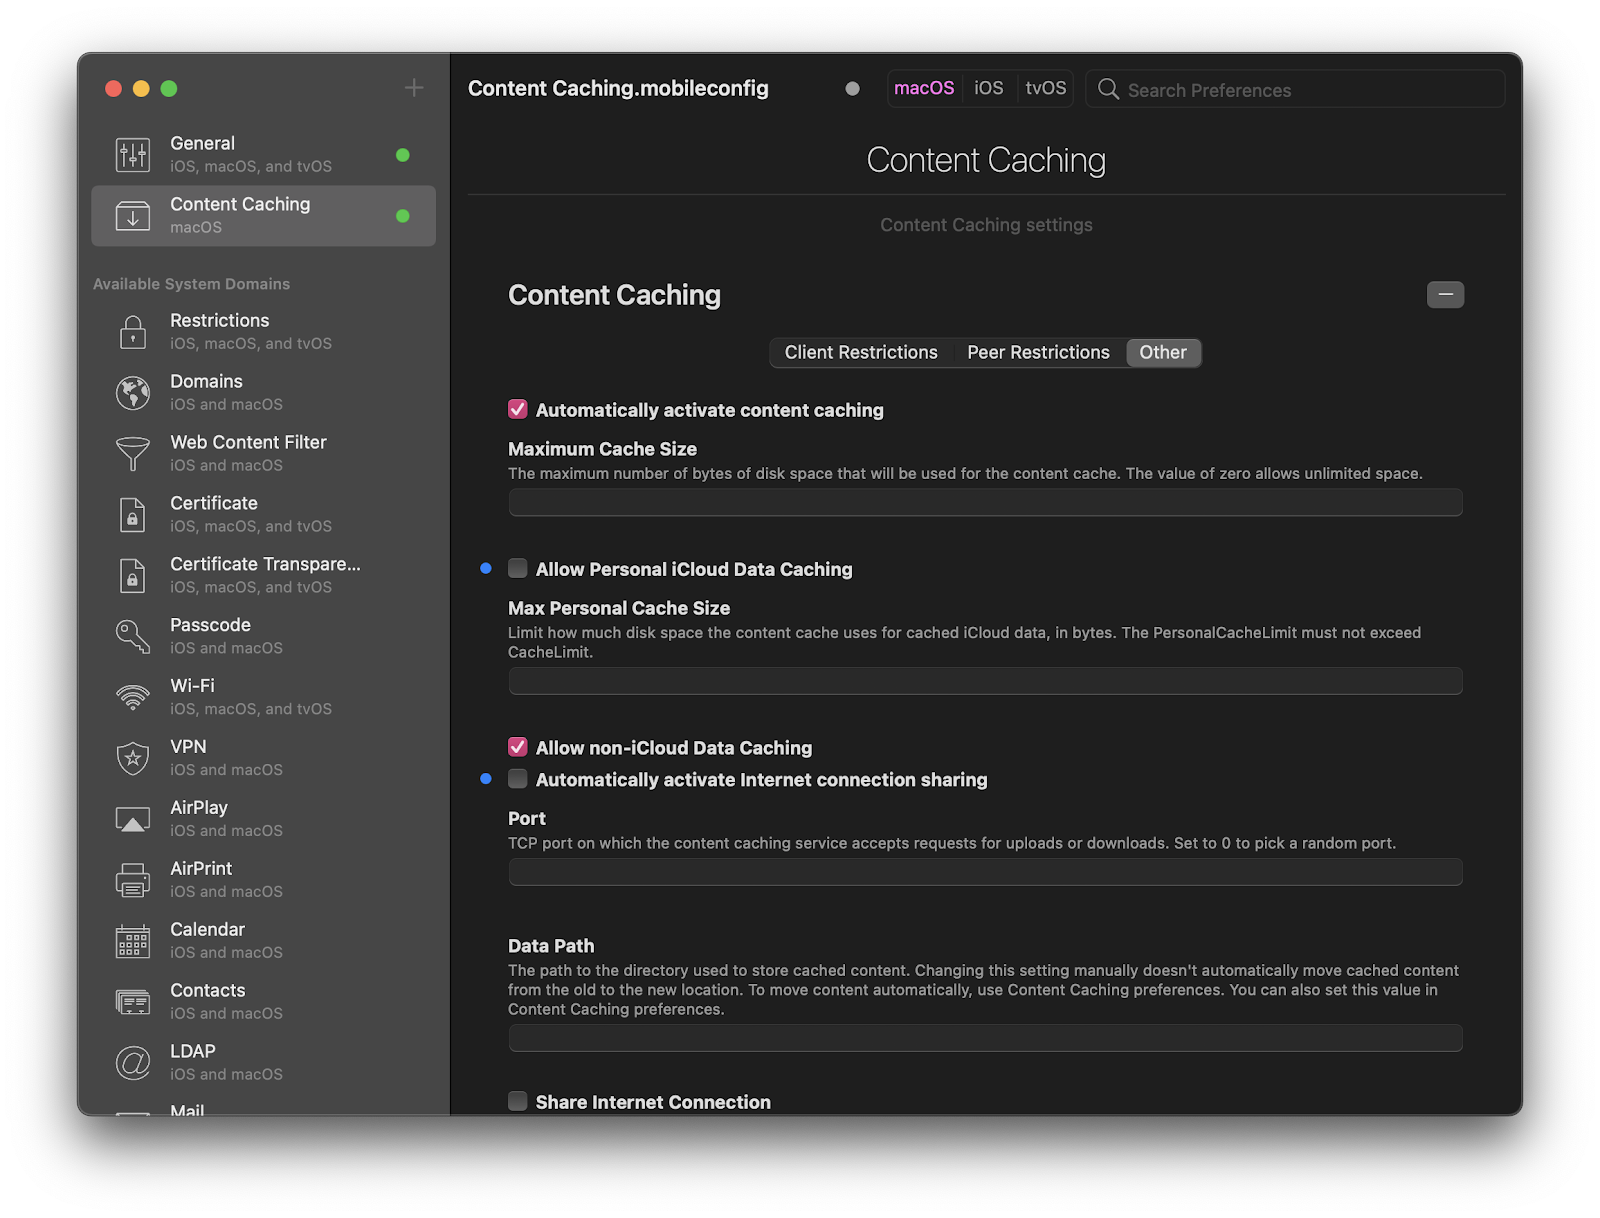Screen dimensions: 1600x1218
Task: Select the AirPrint printer icon
Action: click(132, 880)
